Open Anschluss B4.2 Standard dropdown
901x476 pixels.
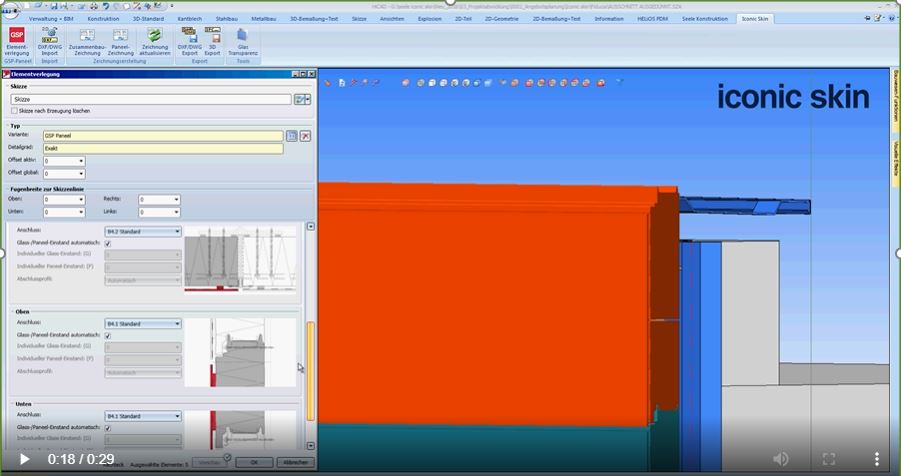pyautogui.click(x=143, y=231)
